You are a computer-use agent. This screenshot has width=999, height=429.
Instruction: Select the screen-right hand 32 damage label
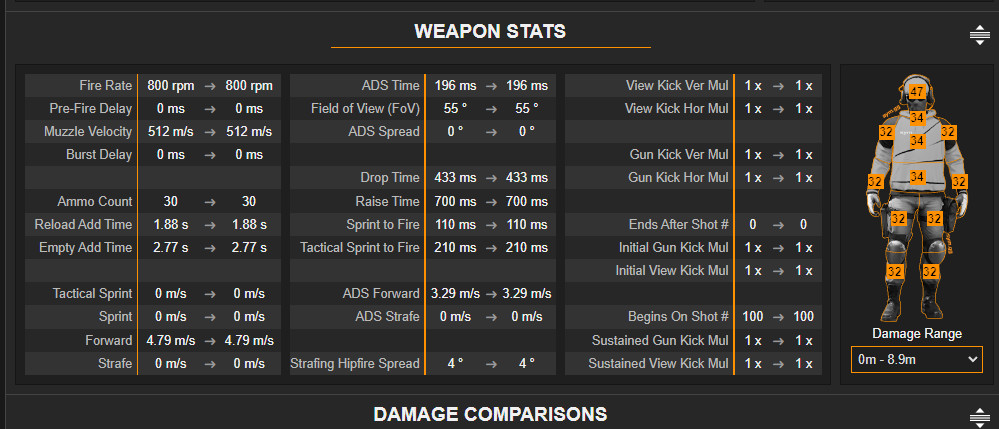click(x=959, y=182)
